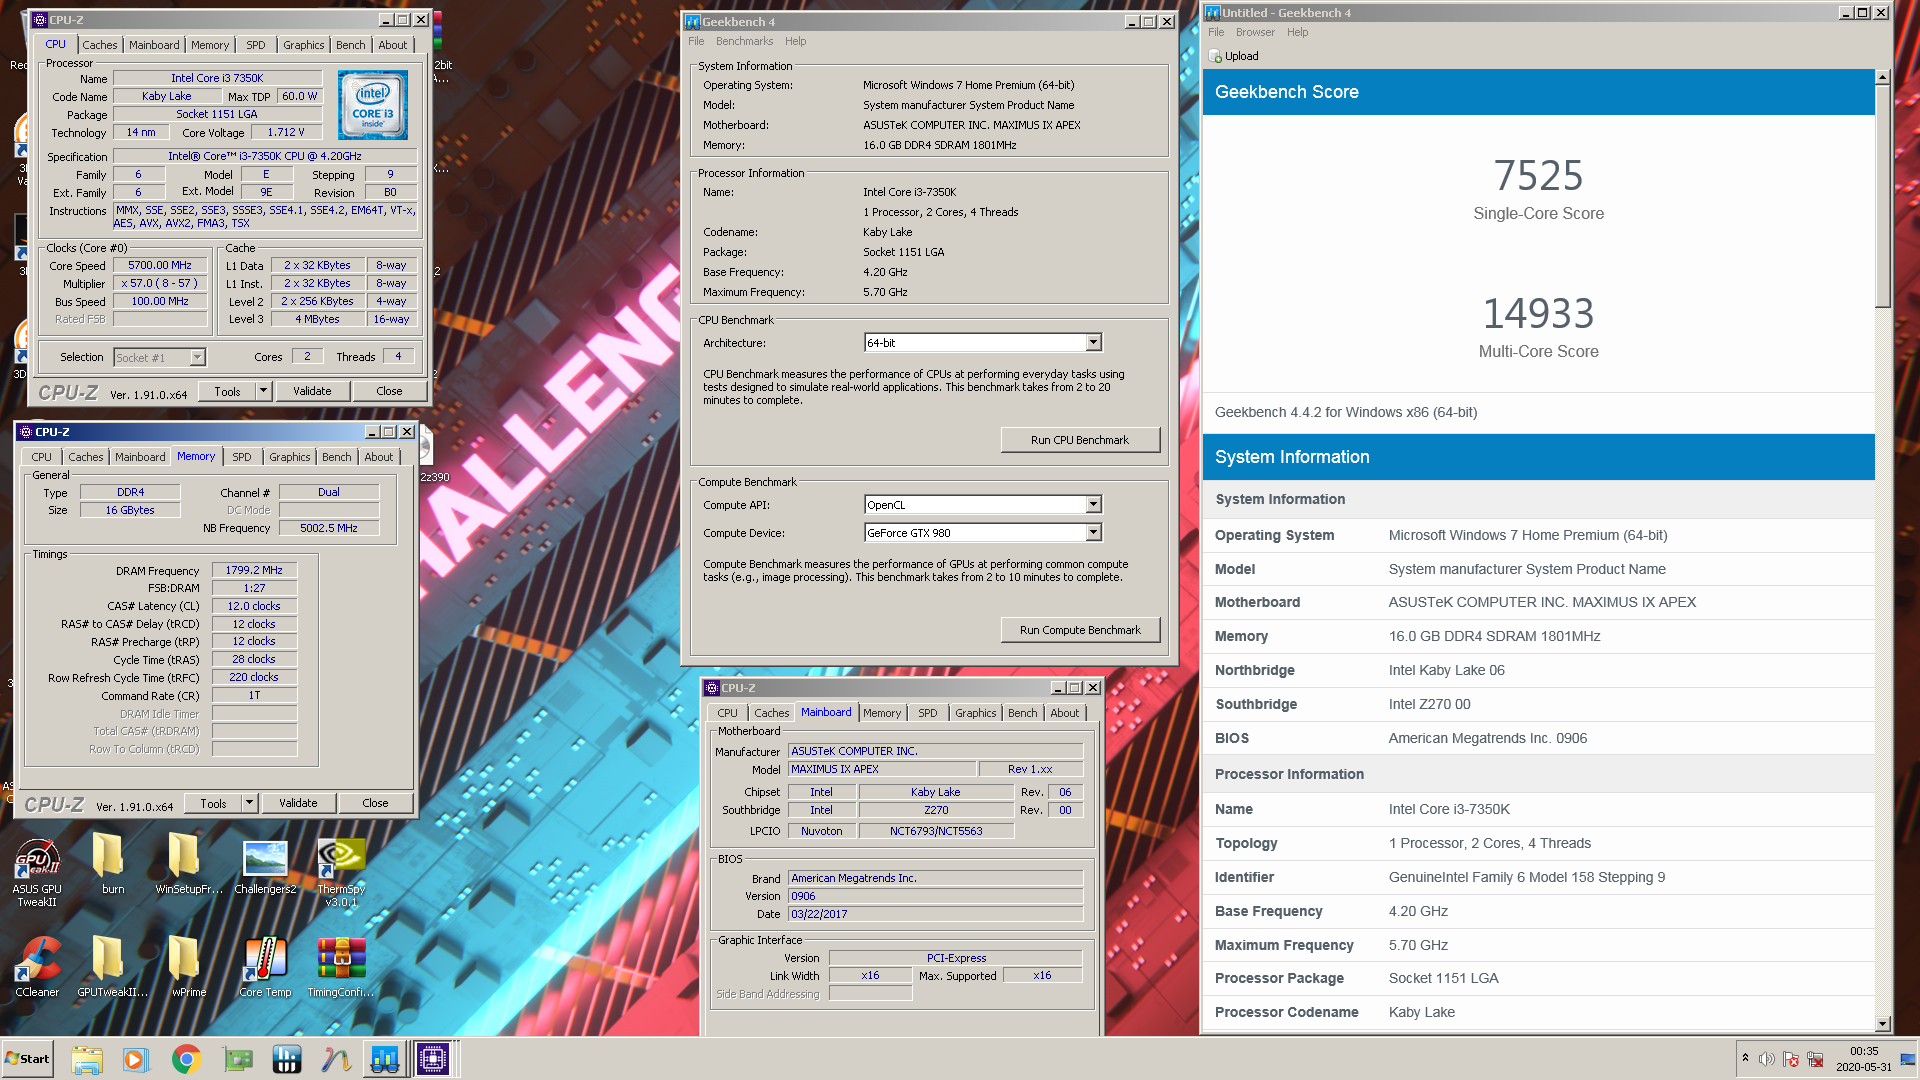Click Tools button in memory CPU-Z window
1920x1080 pixels.
click(213, 803)
